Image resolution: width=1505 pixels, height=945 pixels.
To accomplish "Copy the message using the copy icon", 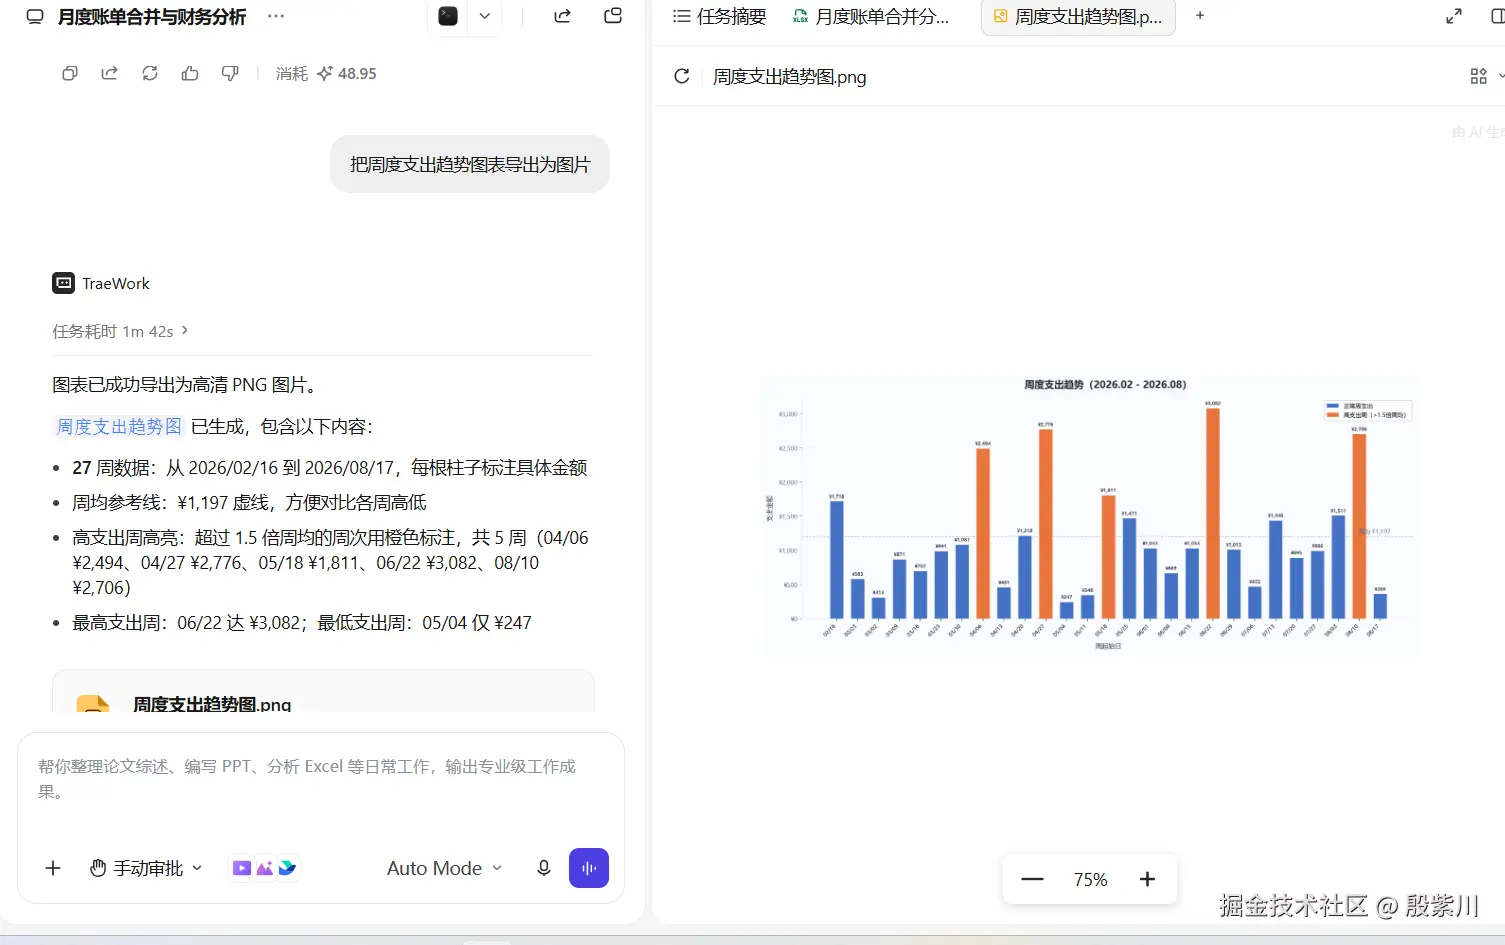I will coord(70,73).
